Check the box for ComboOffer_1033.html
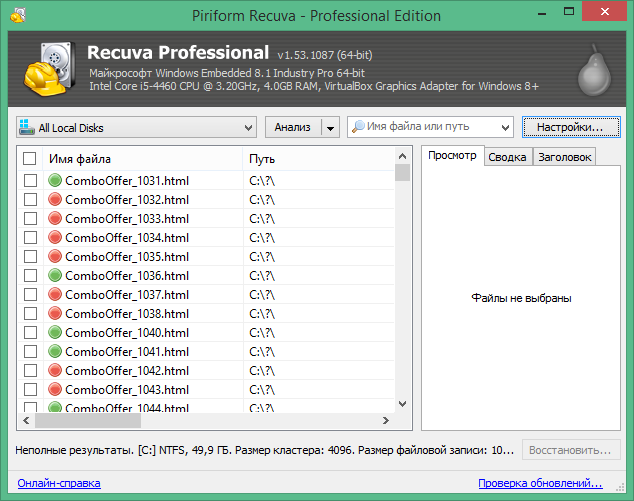This screenshot has width=634, height=501. coord(30,218)
